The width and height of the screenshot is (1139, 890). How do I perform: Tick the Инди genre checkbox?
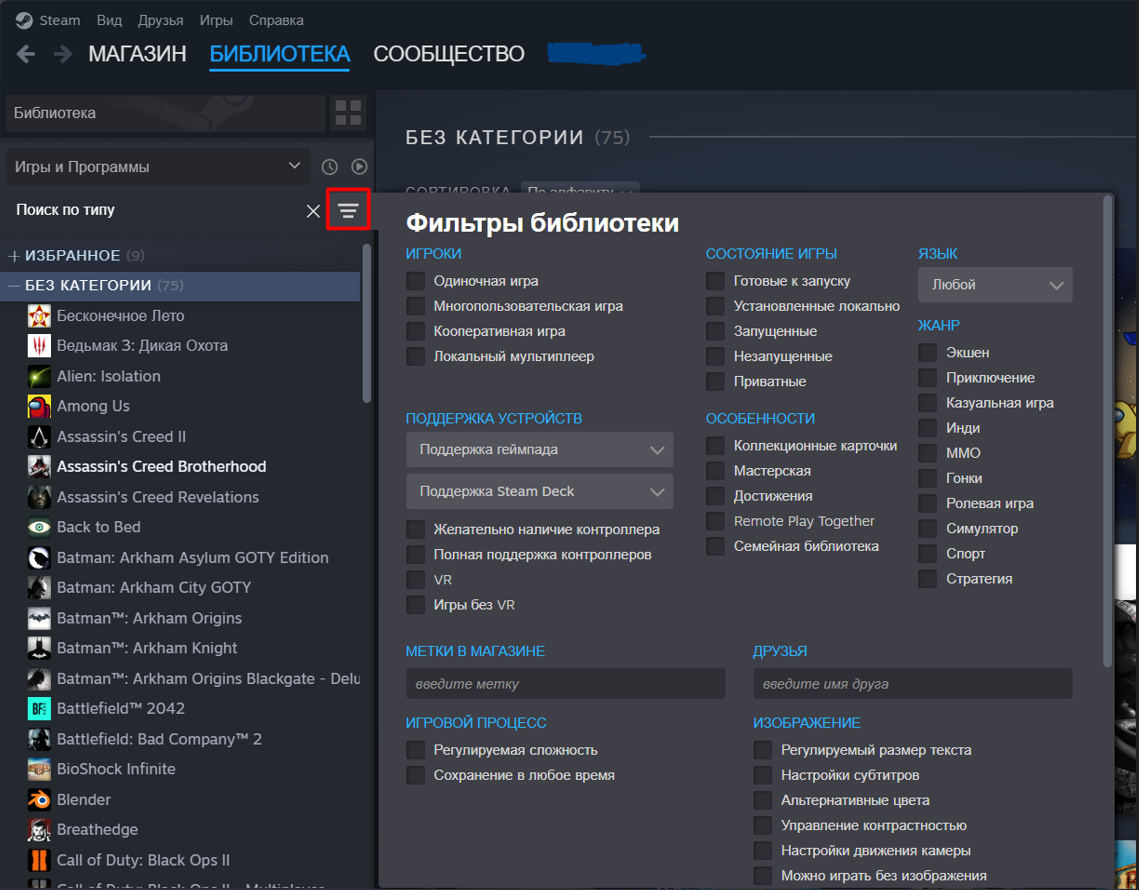pyautogui.click(x=928, y=428)
